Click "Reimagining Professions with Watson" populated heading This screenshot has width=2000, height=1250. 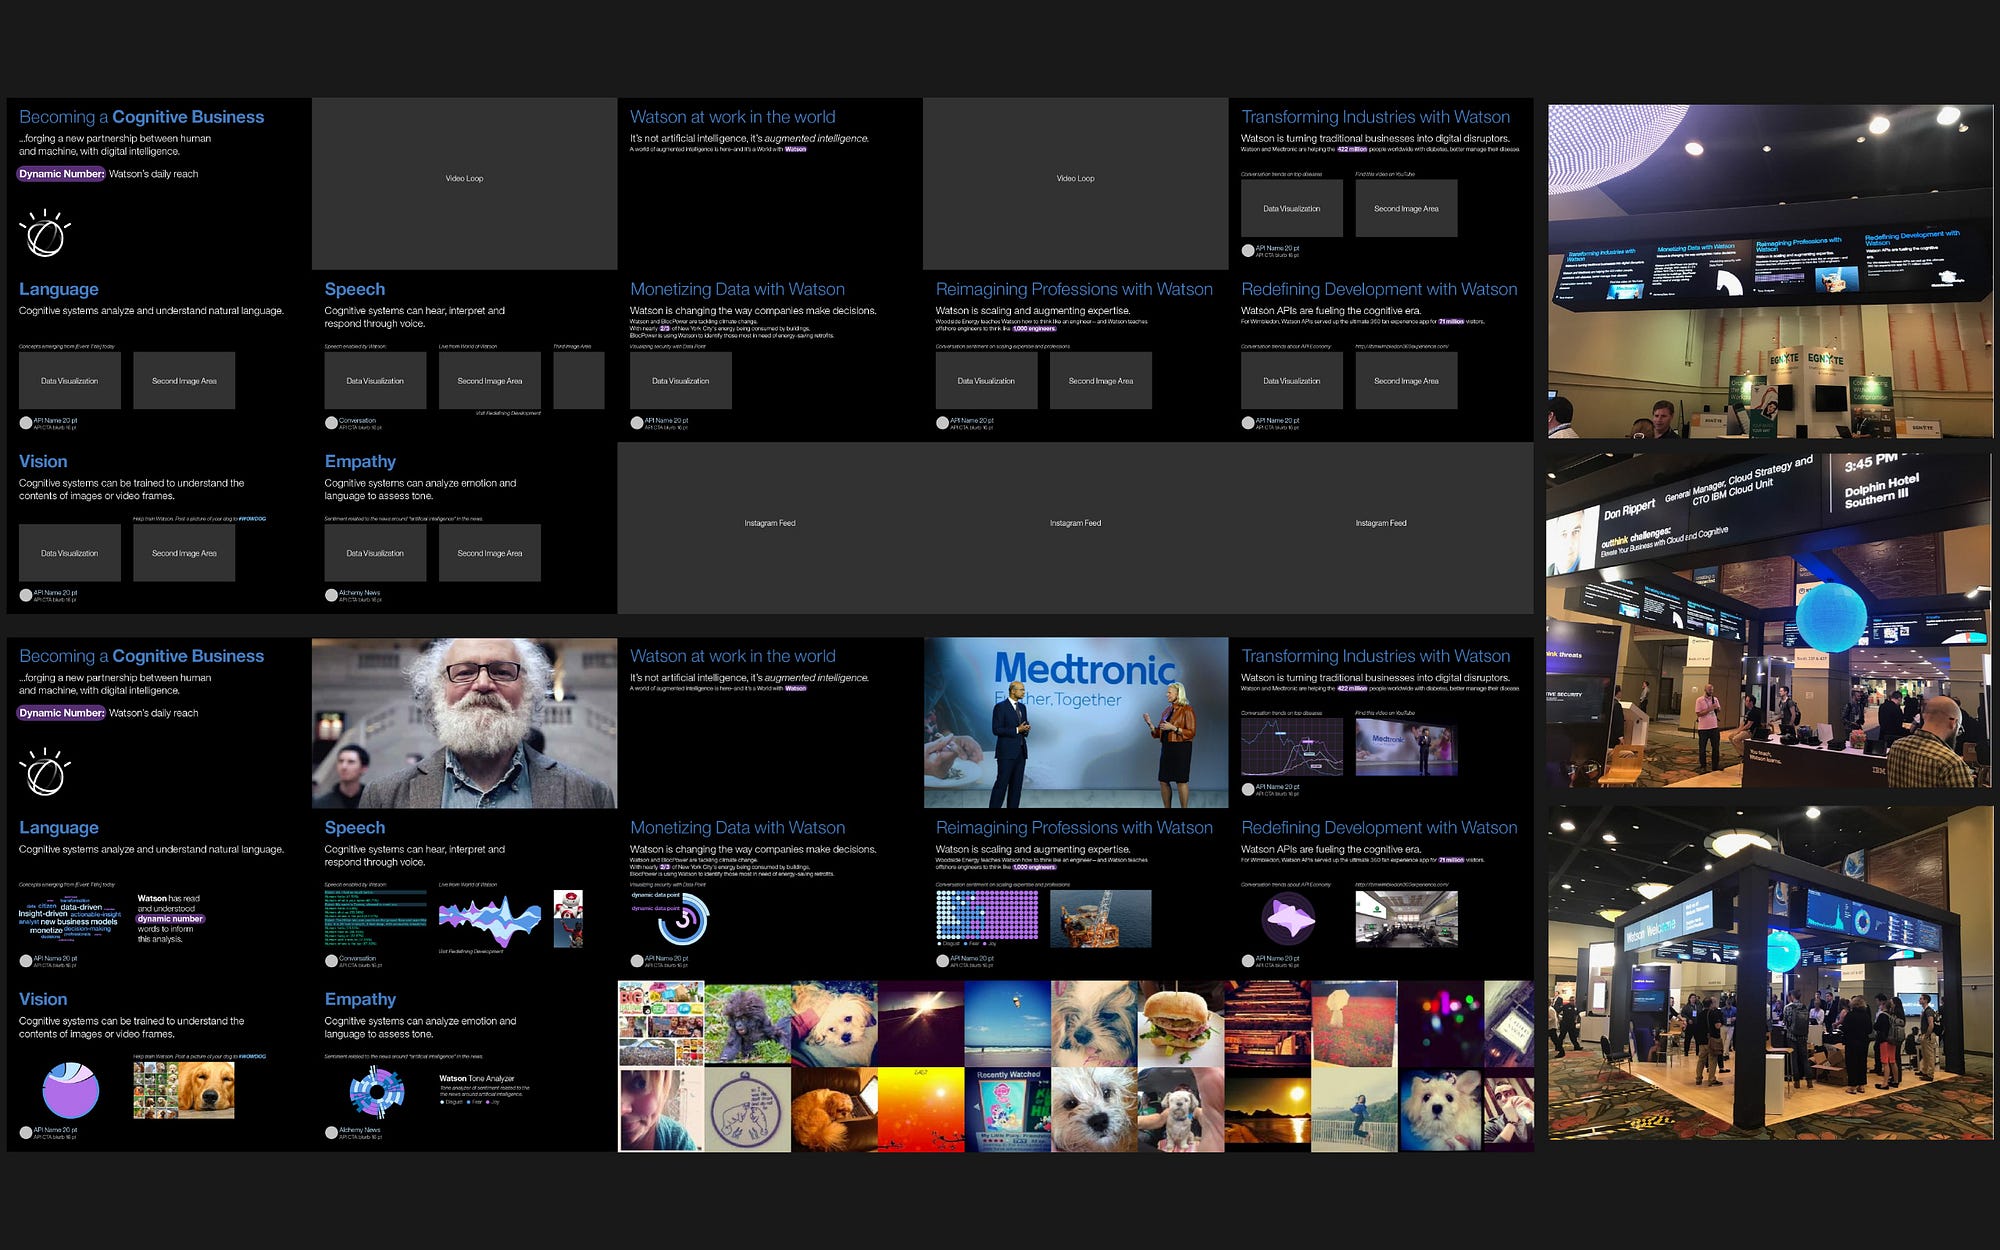tap(1074, 828)
